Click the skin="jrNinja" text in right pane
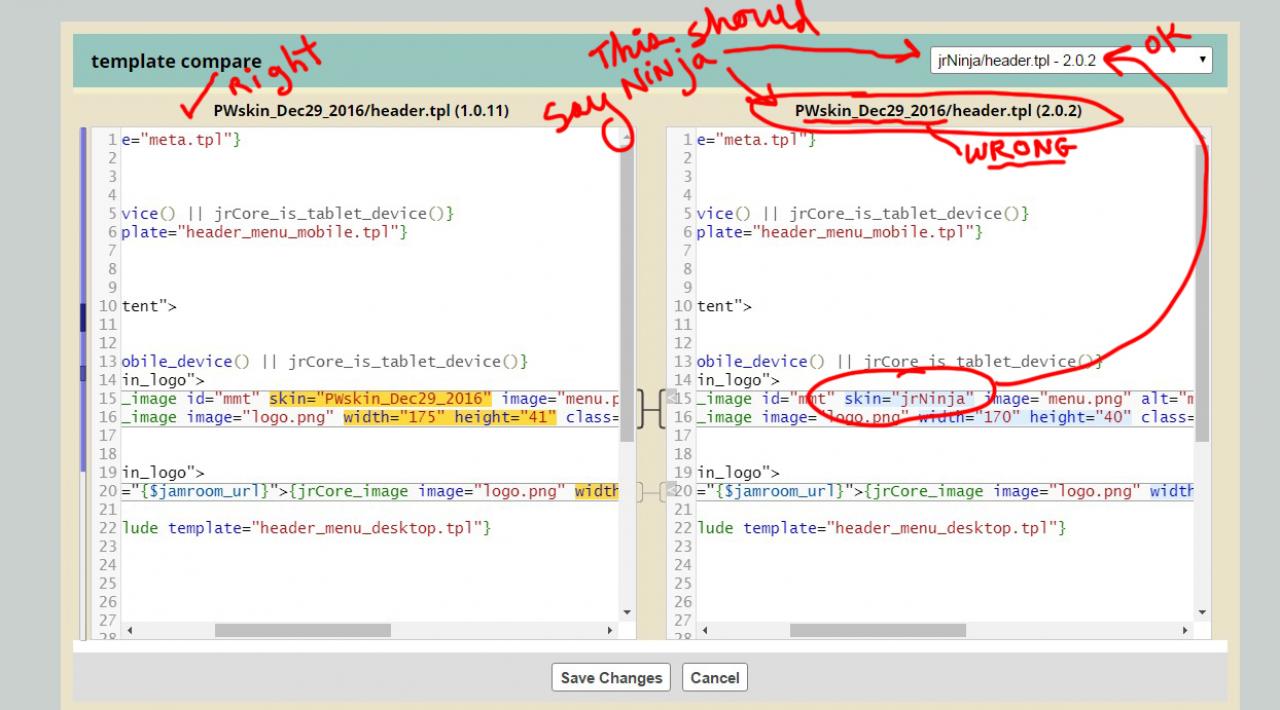1280x710 pixels. click(x=908, y=399)
